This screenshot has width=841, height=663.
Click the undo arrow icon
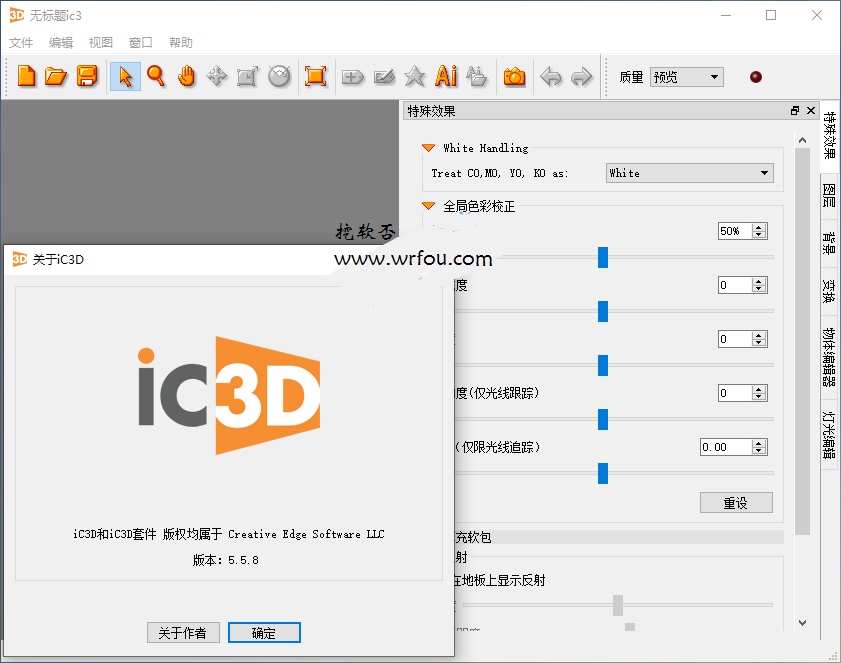tap(550, 77)
